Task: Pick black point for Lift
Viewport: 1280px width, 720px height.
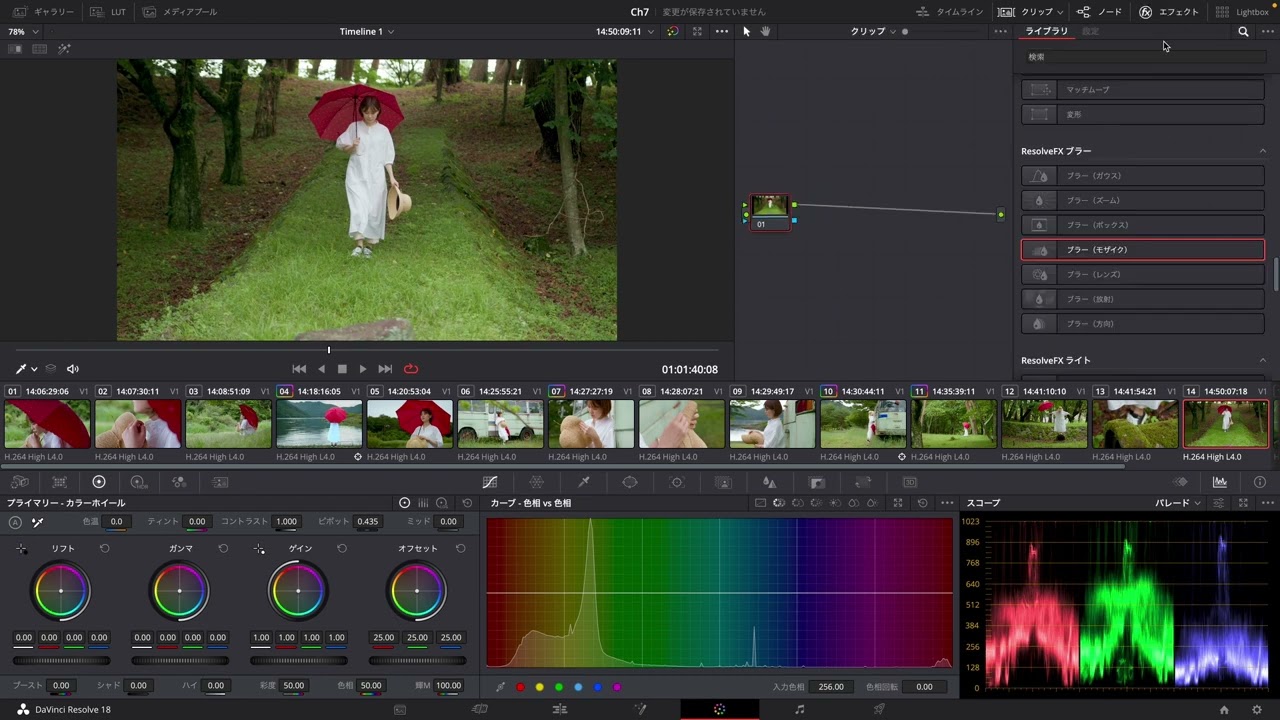Action: (x=22, y=549)
